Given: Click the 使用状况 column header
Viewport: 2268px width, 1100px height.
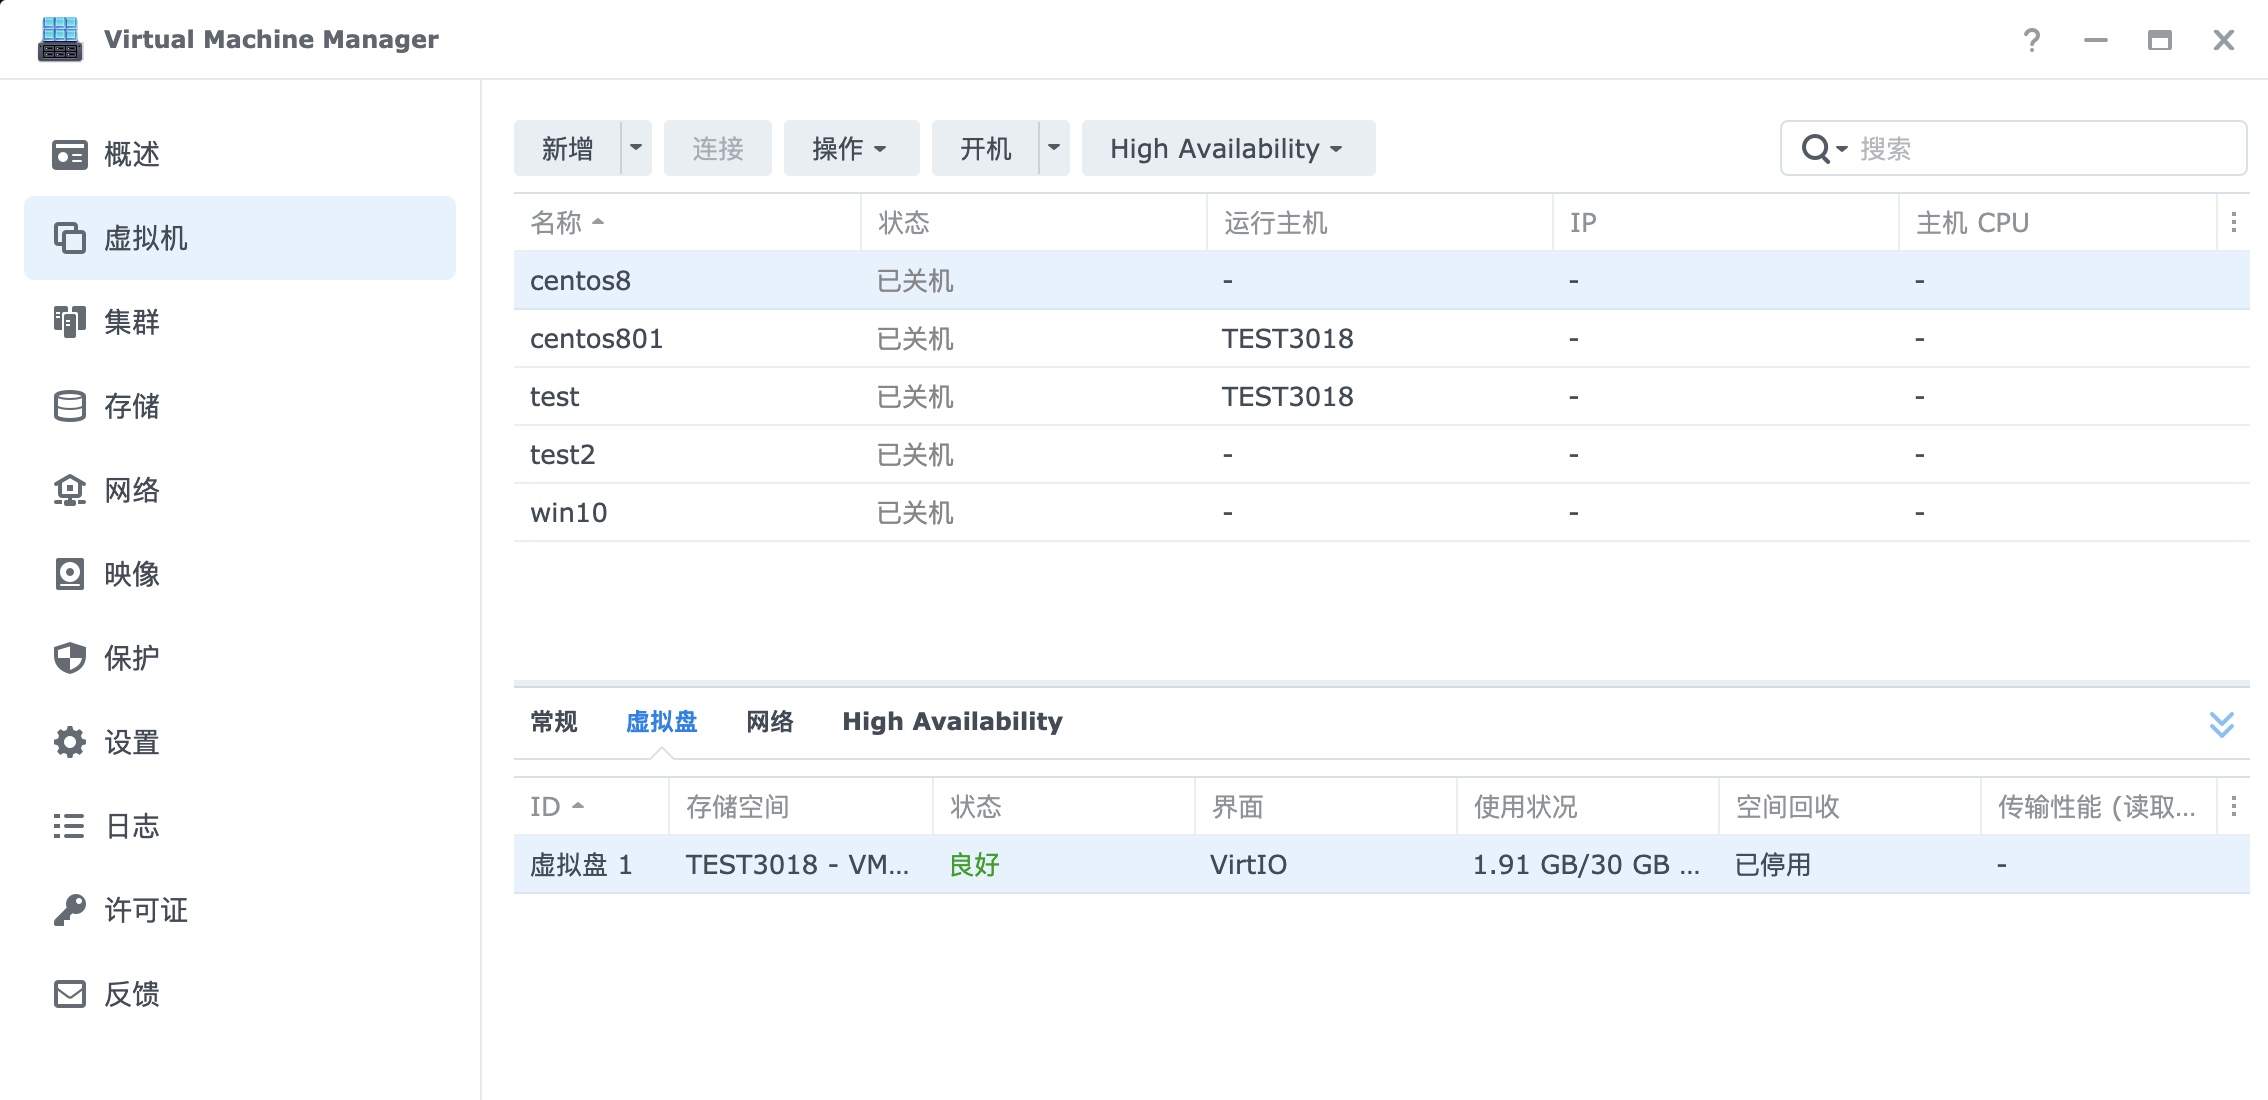Looking at the screenshot, I should click(1588, 806).
